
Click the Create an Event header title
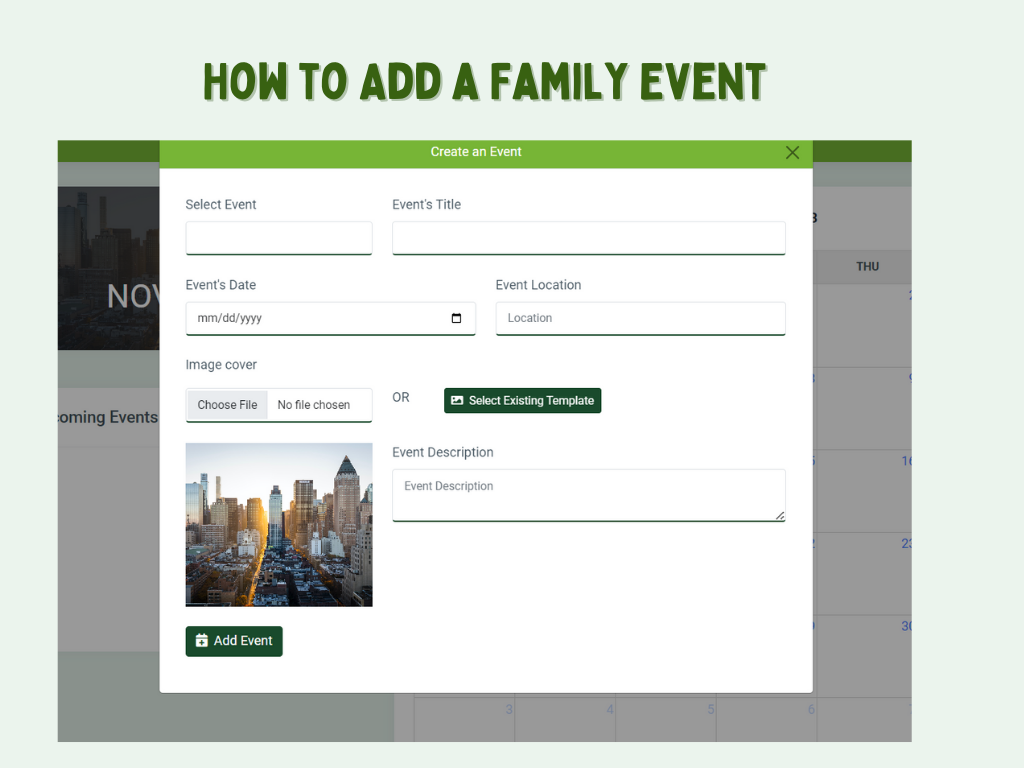coord(476,152)
